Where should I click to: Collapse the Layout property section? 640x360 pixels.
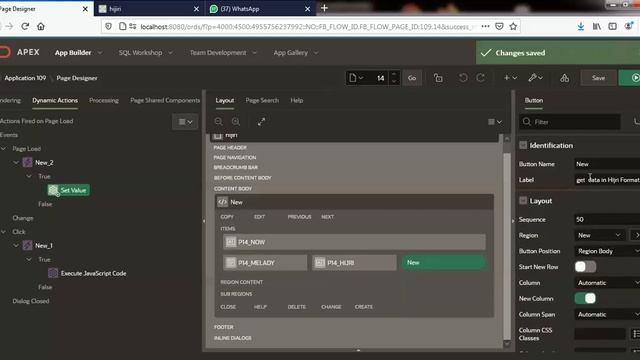point(523,201)
